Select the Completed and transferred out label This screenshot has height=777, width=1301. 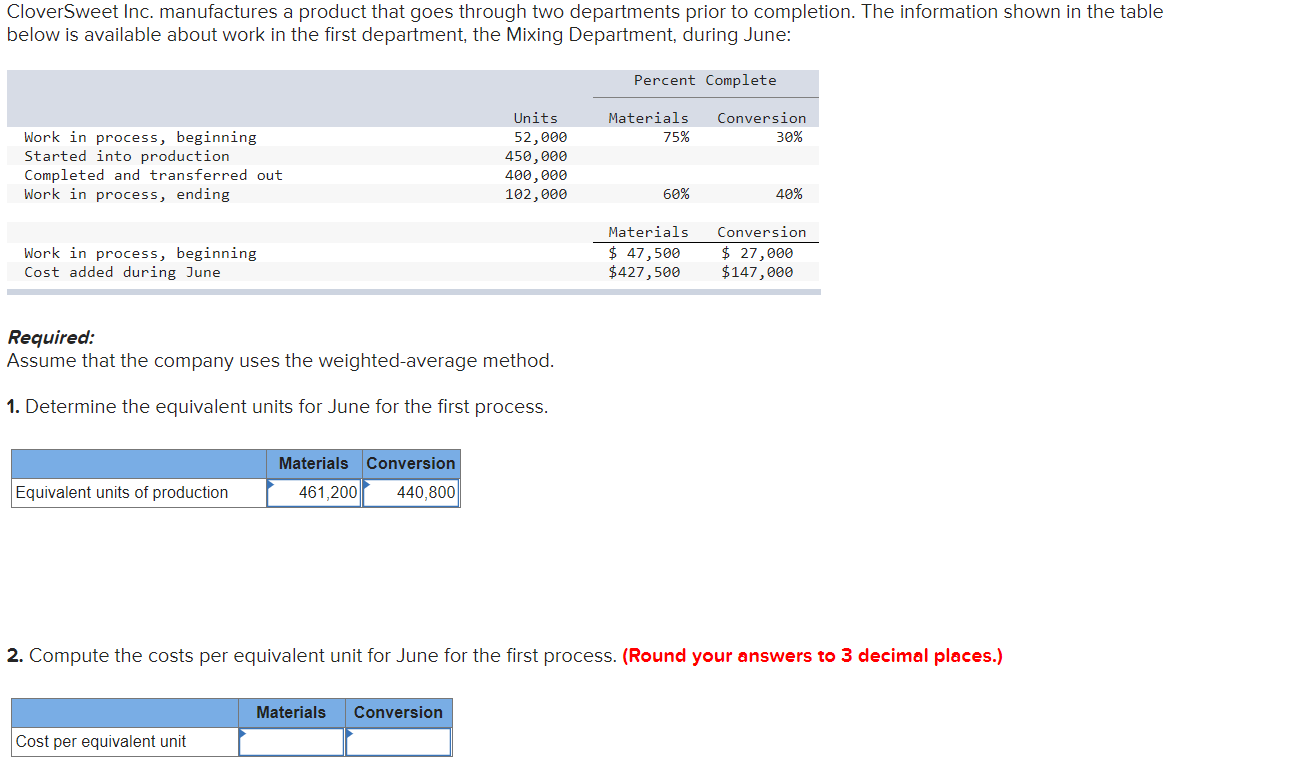[x=141, y=175]
